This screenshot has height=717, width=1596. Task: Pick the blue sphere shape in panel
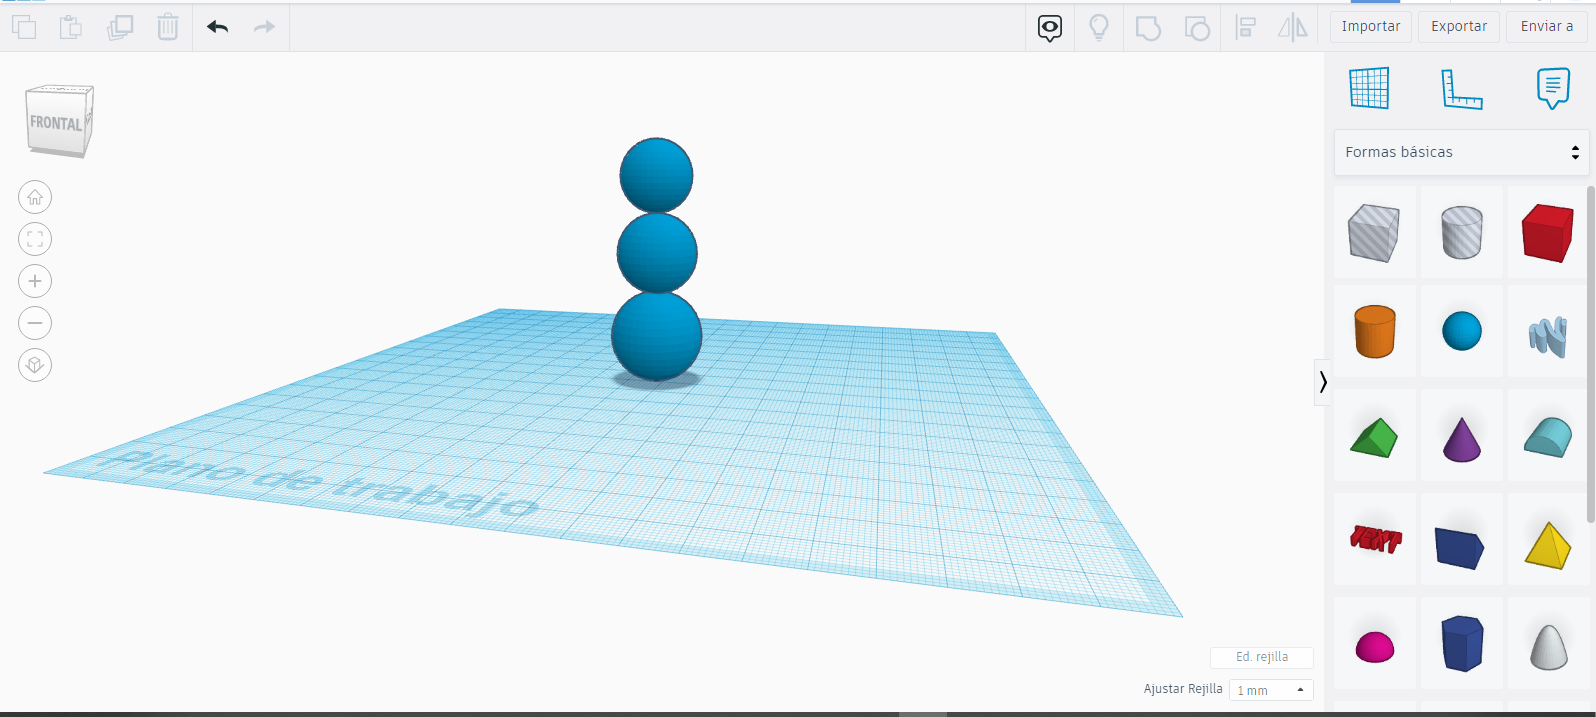(x=1462, y=331)
